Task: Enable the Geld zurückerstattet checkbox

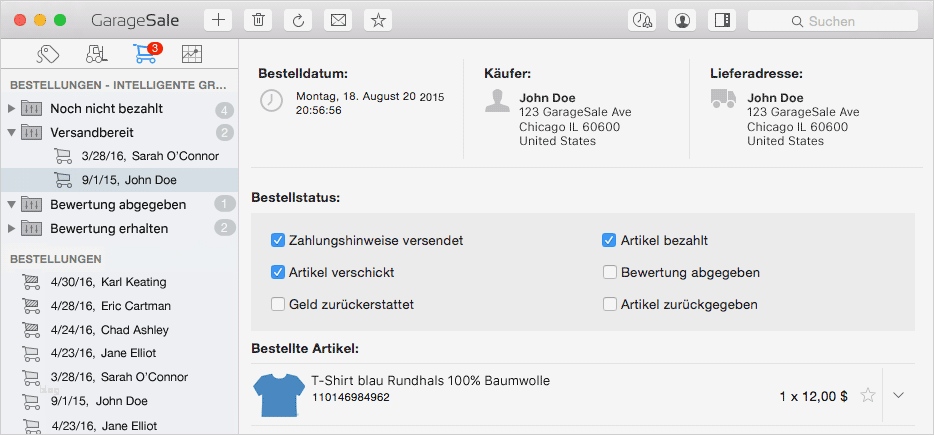Action: click(x=278, y=304)
